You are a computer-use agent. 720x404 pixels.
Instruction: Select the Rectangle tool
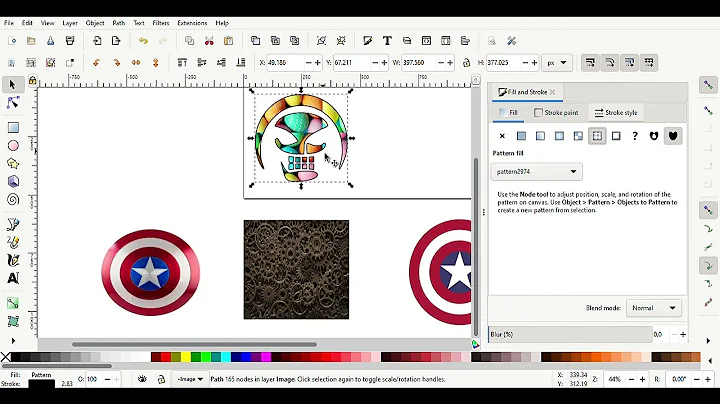pyautogui.click(x=13, y=127)
